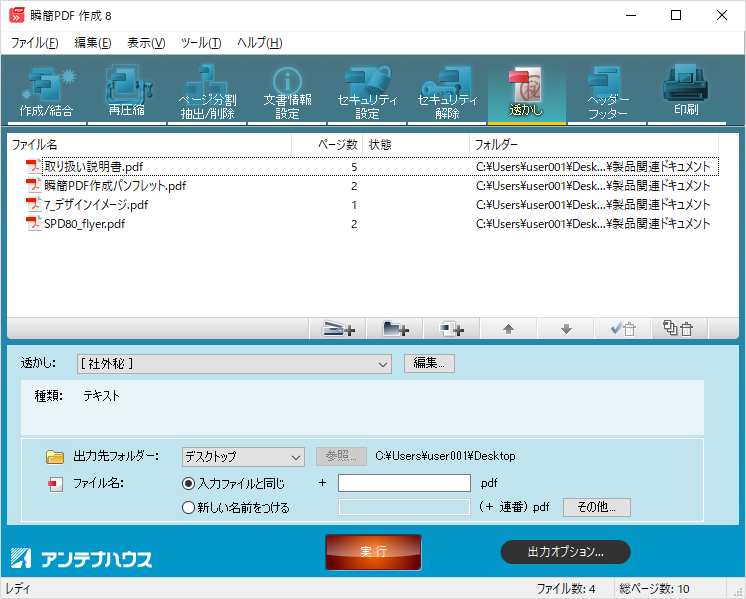
Task: Select file 取り扱い説明書.pdf
Action: (93, 167)
